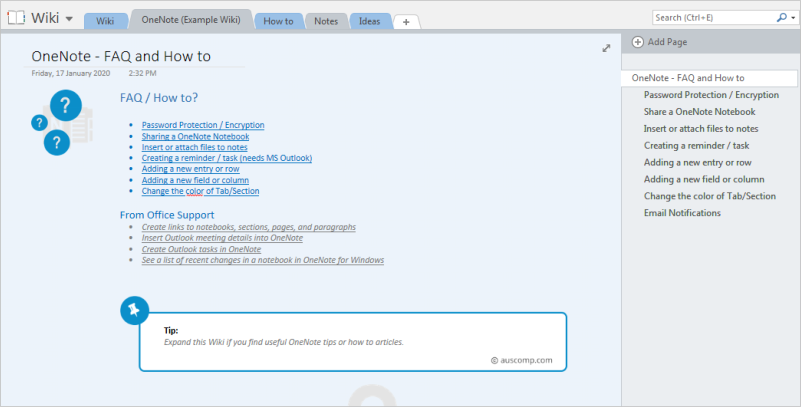This screenshot has width=801, height=407.
Task: Click the Tip: label in the box
Action: click(x=171, y=330)
